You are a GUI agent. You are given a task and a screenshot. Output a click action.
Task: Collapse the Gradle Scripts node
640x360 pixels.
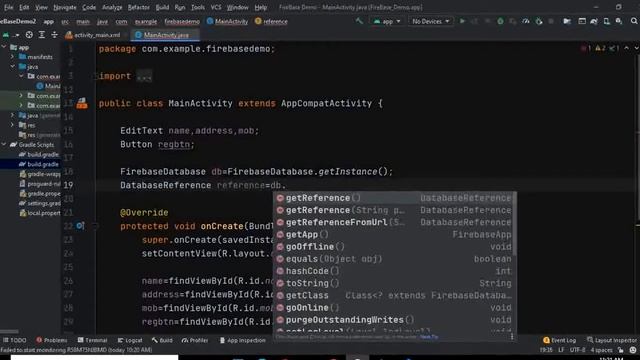point(4,144)
